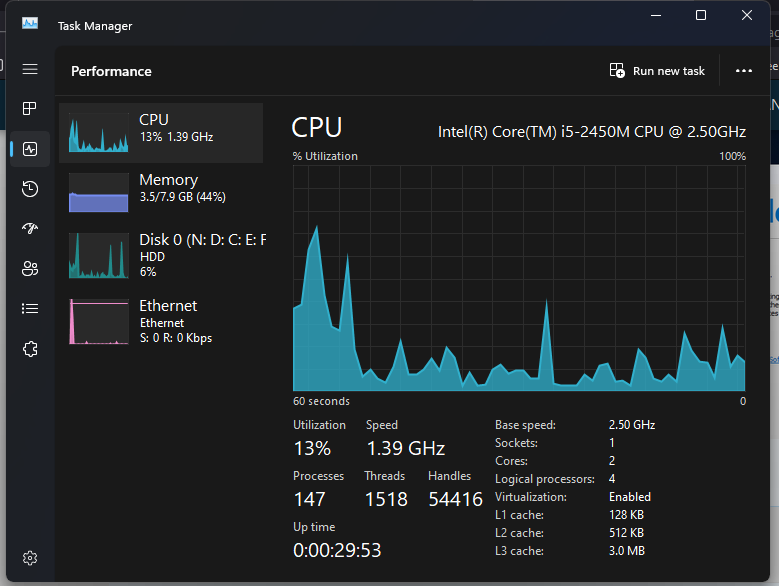Screen dimensions: 779x586
Task: Click the 3.5/7.9 GB (44%) memory text
Action: pyautogui.click(x=182, y=197)
